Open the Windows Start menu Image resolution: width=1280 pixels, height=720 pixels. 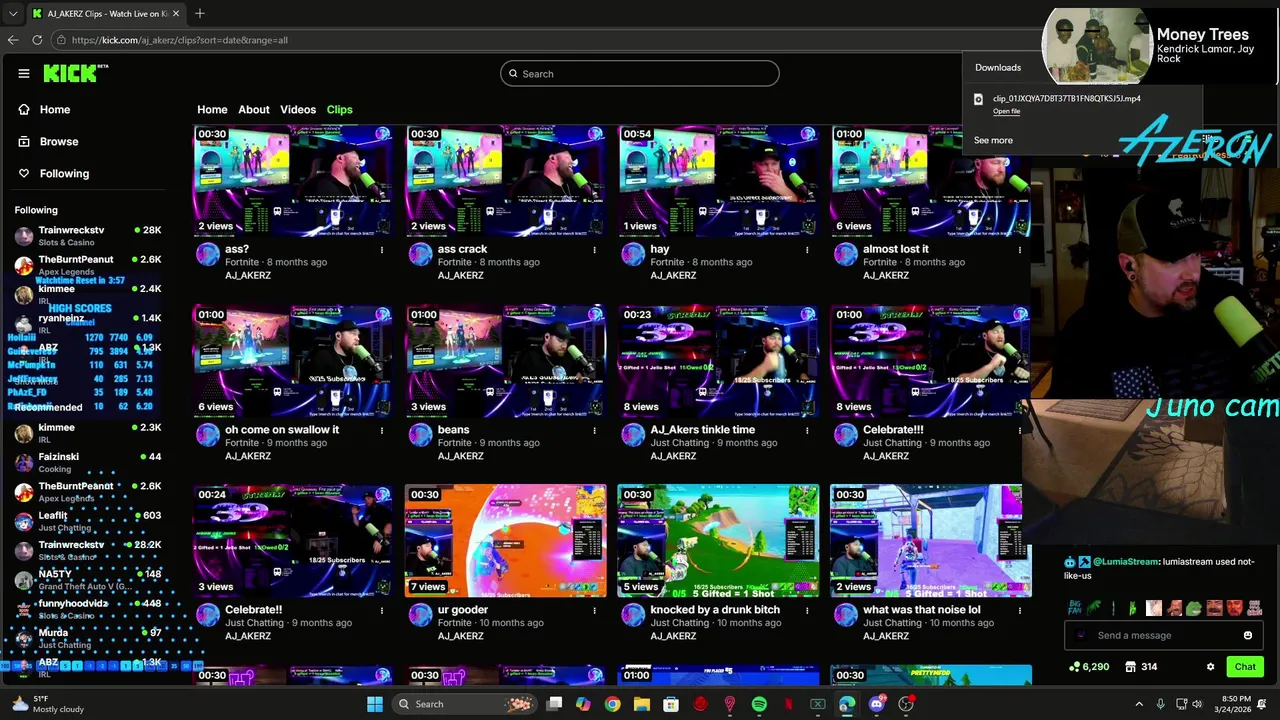374,704
